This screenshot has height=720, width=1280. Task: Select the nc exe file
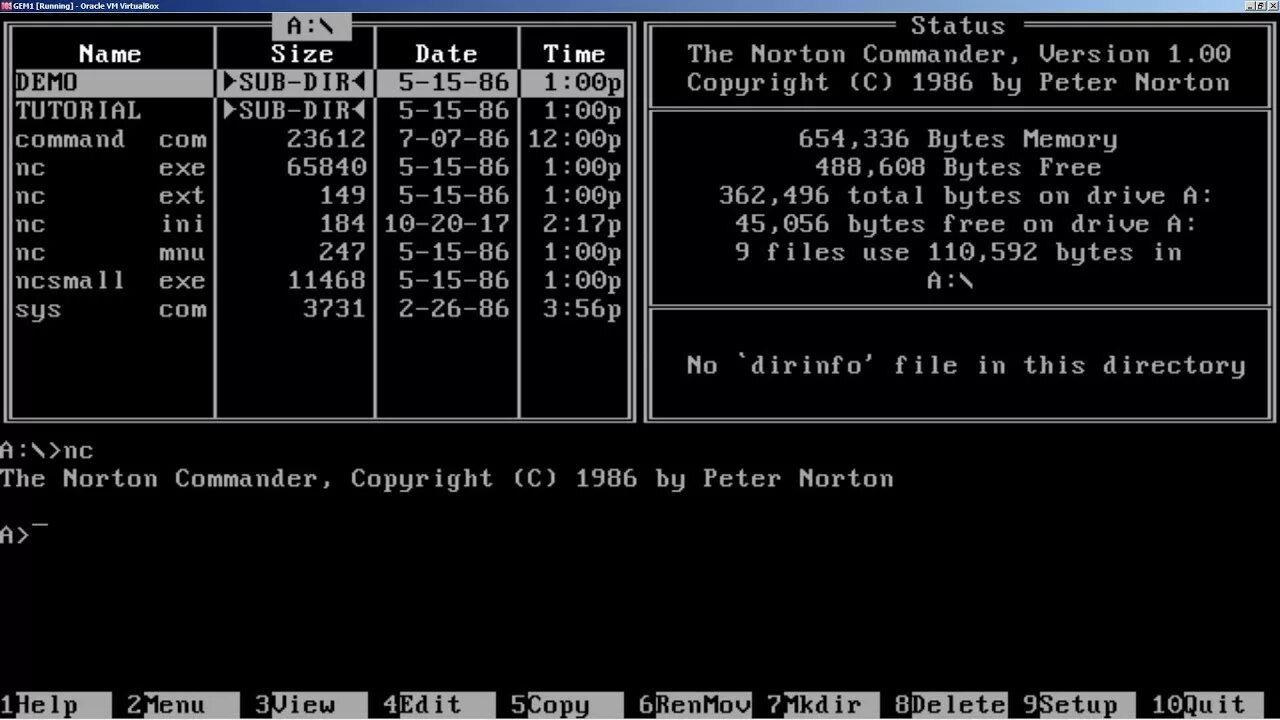320,167
